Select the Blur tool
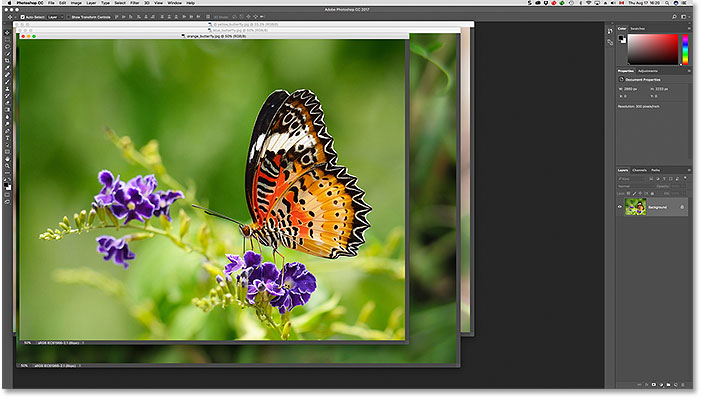 point(7,116)
